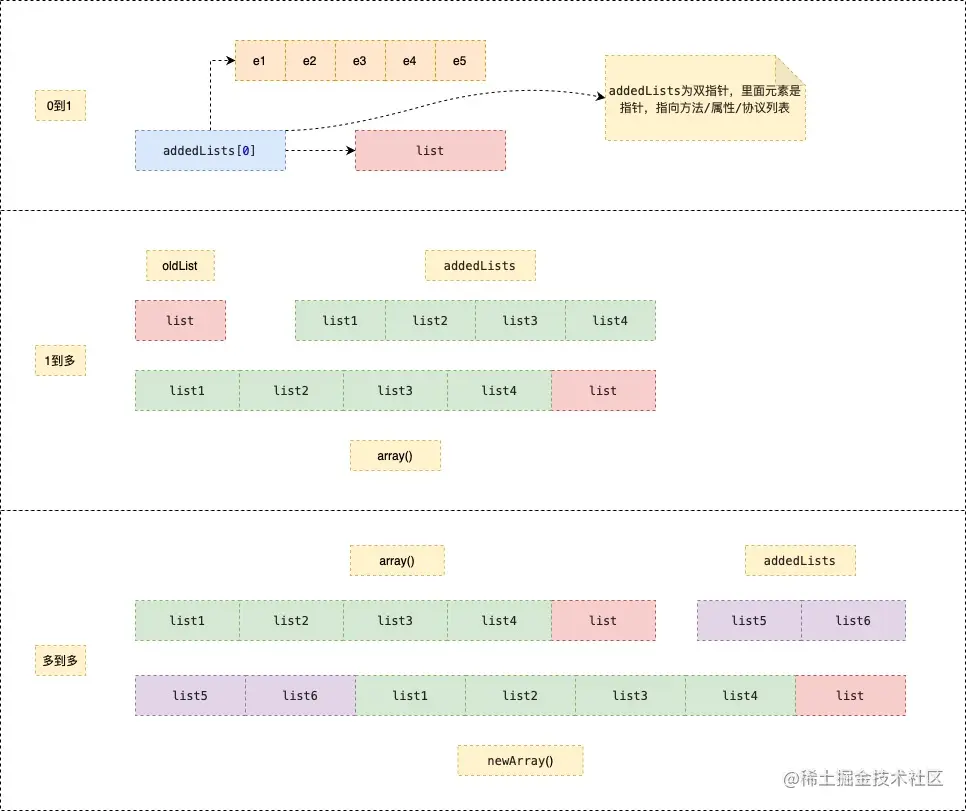Click the newArray() label
This screenshot has width=966, height=811.
(x=520, y=760)
